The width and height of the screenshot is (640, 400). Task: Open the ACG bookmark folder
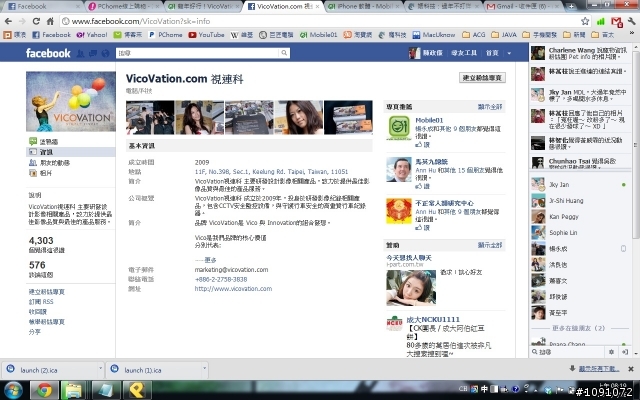(475, 35)
